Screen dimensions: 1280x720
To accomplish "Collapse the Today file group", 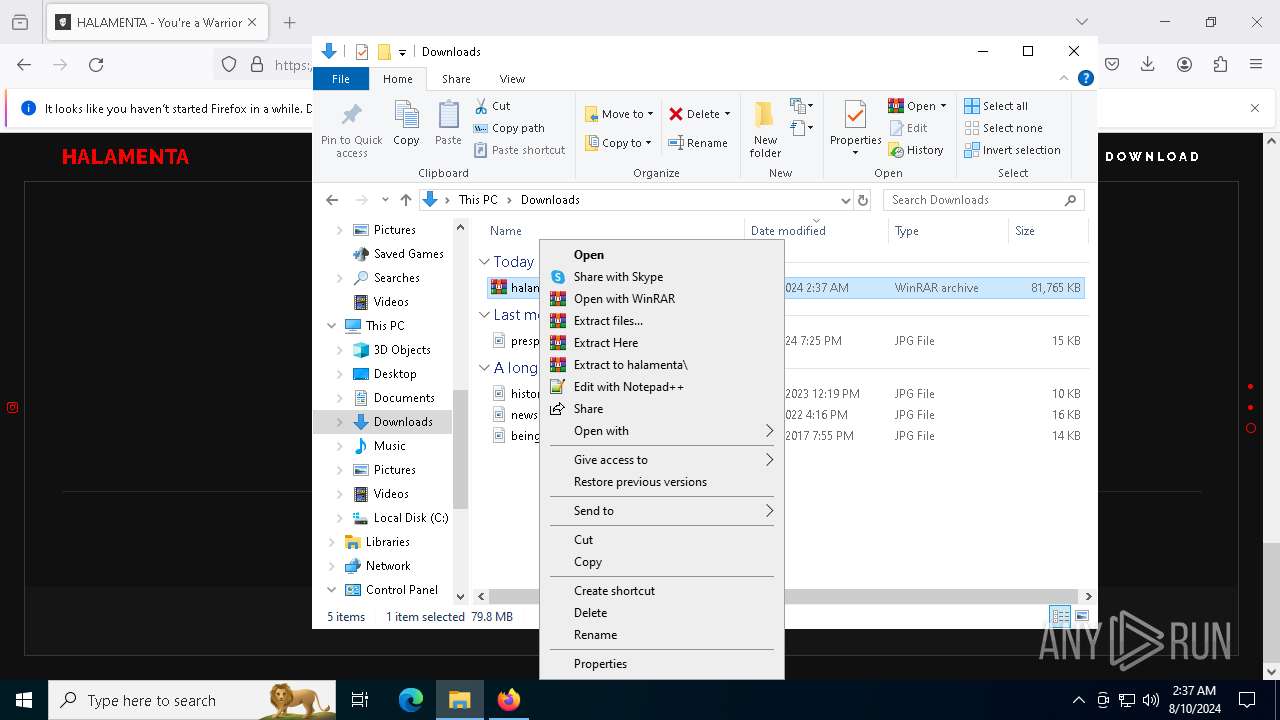I will click(485, 262).
